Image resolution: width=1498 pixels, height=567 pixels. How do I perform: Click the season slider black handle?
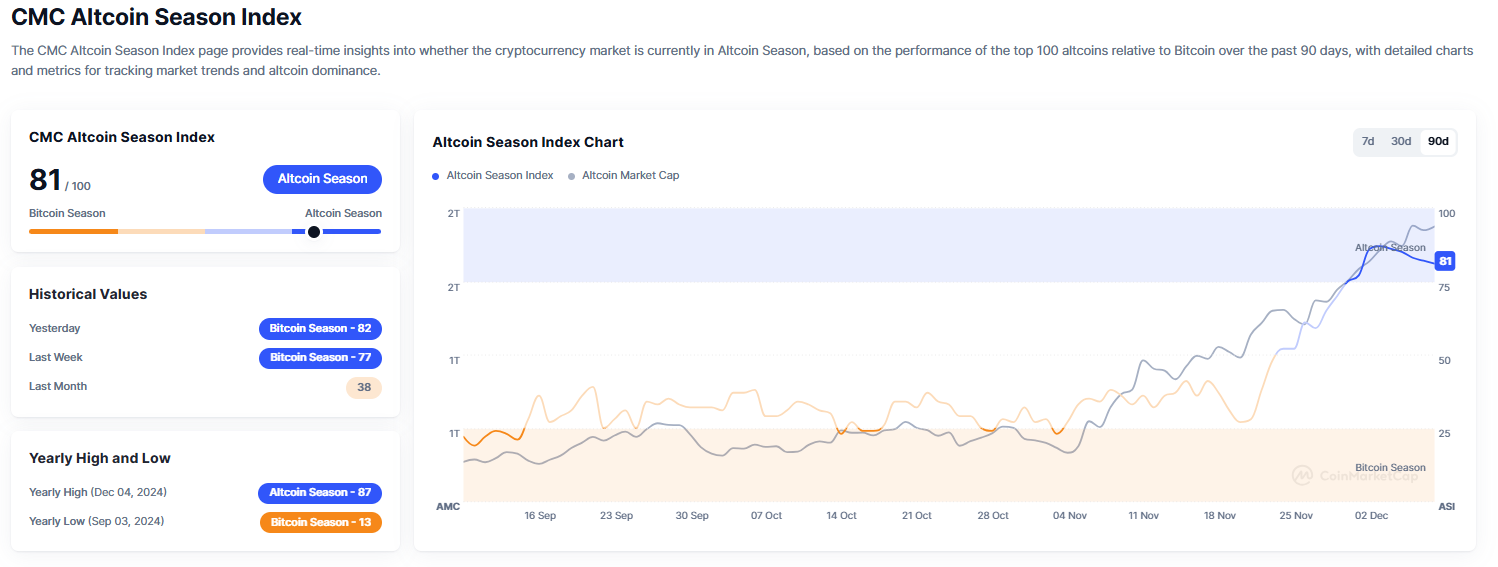[314, 232]
